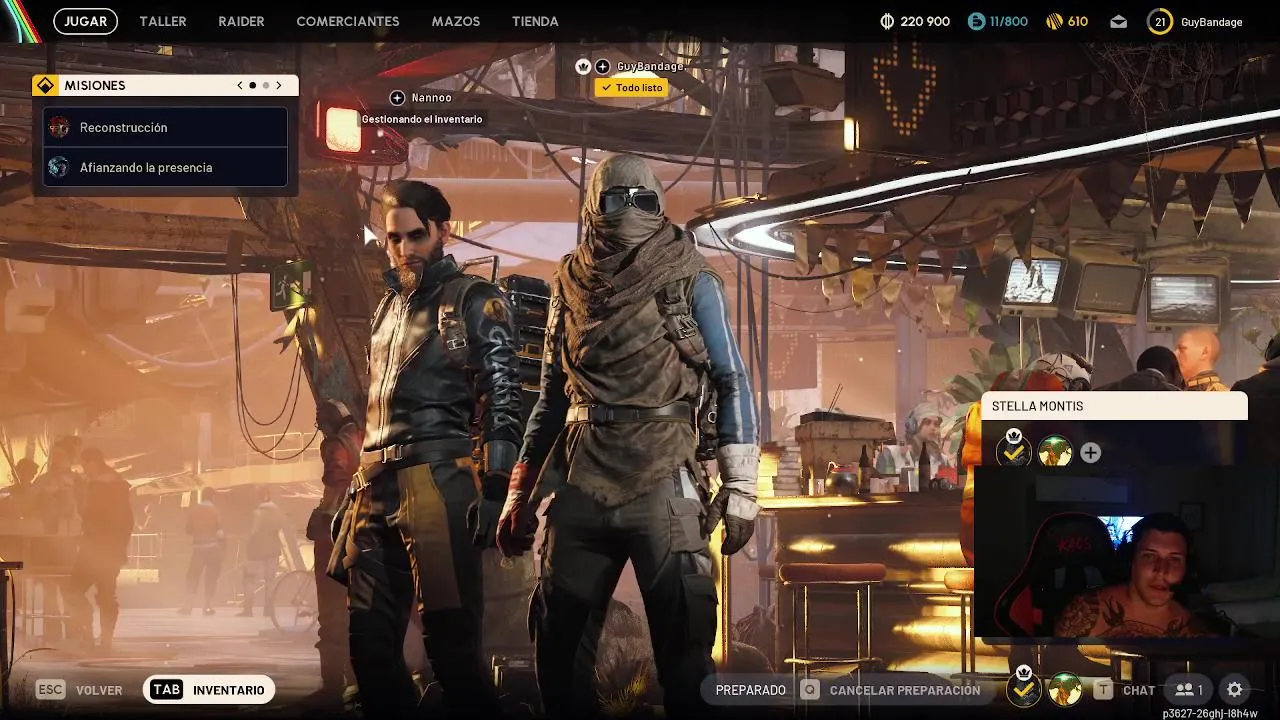Click the checked leader avatar in Stella Montis panel
Image resolution: width=1280 pixels, height=720 pixels.
[1014, 451]
